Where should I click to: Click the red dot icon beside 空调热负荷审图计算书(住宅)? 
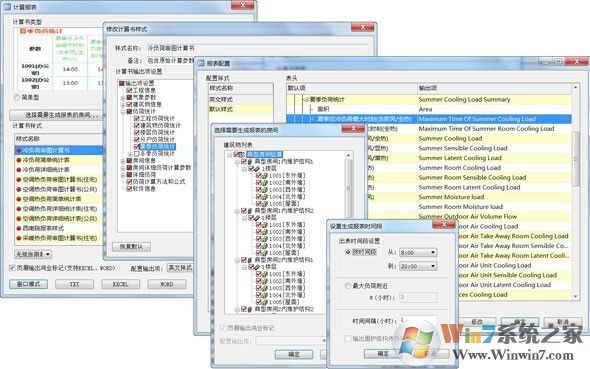point(18,179)
